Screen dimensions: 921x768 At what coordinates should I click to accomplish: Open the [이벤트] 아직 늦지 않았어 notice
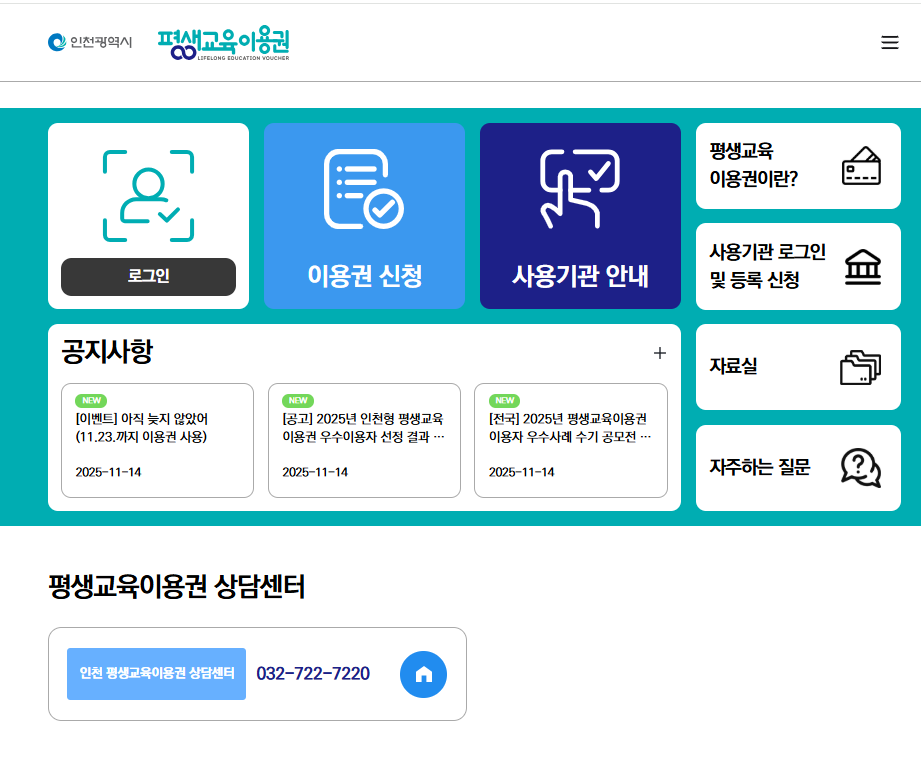[157, 440]
